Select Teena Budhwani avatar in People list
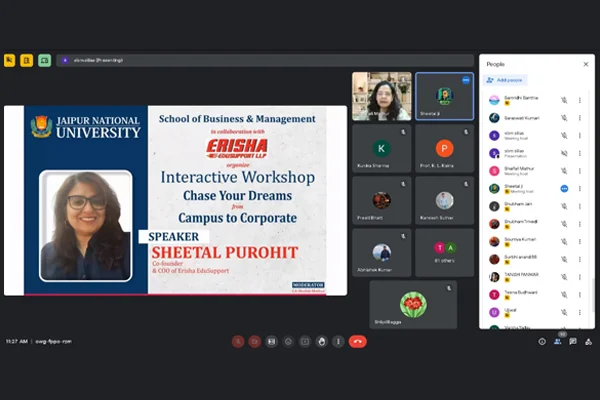Screen dimensions: 600x400 [x=494, y=295]
